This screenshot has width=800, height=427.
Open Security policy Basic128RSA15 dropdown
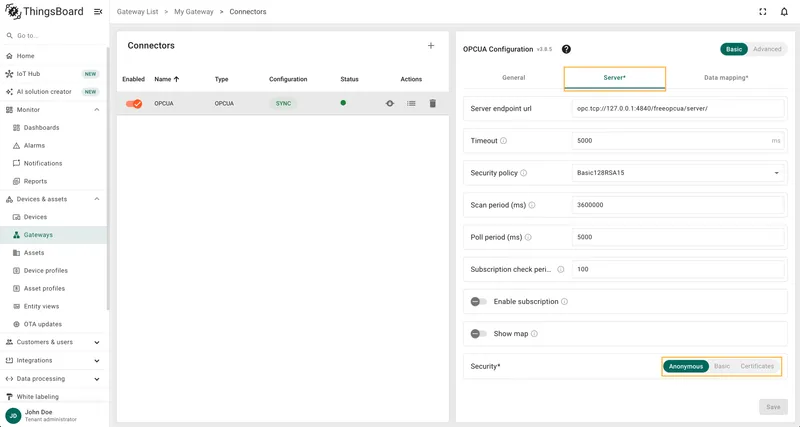pos(678,173)
